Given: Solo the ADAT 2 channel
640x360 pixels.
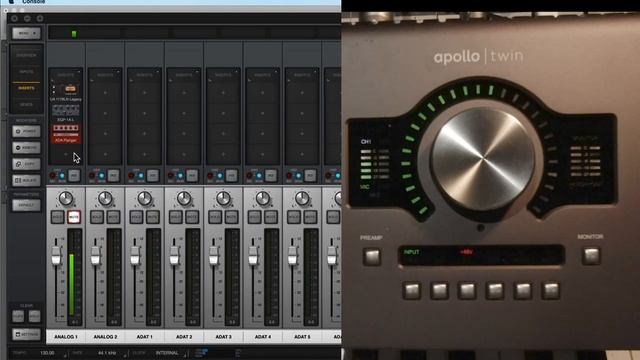Looking at the screenshot, I should (176, 217).
